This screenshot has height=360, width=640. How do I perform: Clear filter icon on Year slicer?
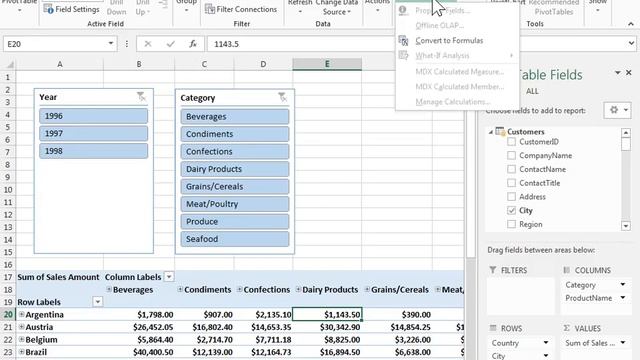coord(141,97)
